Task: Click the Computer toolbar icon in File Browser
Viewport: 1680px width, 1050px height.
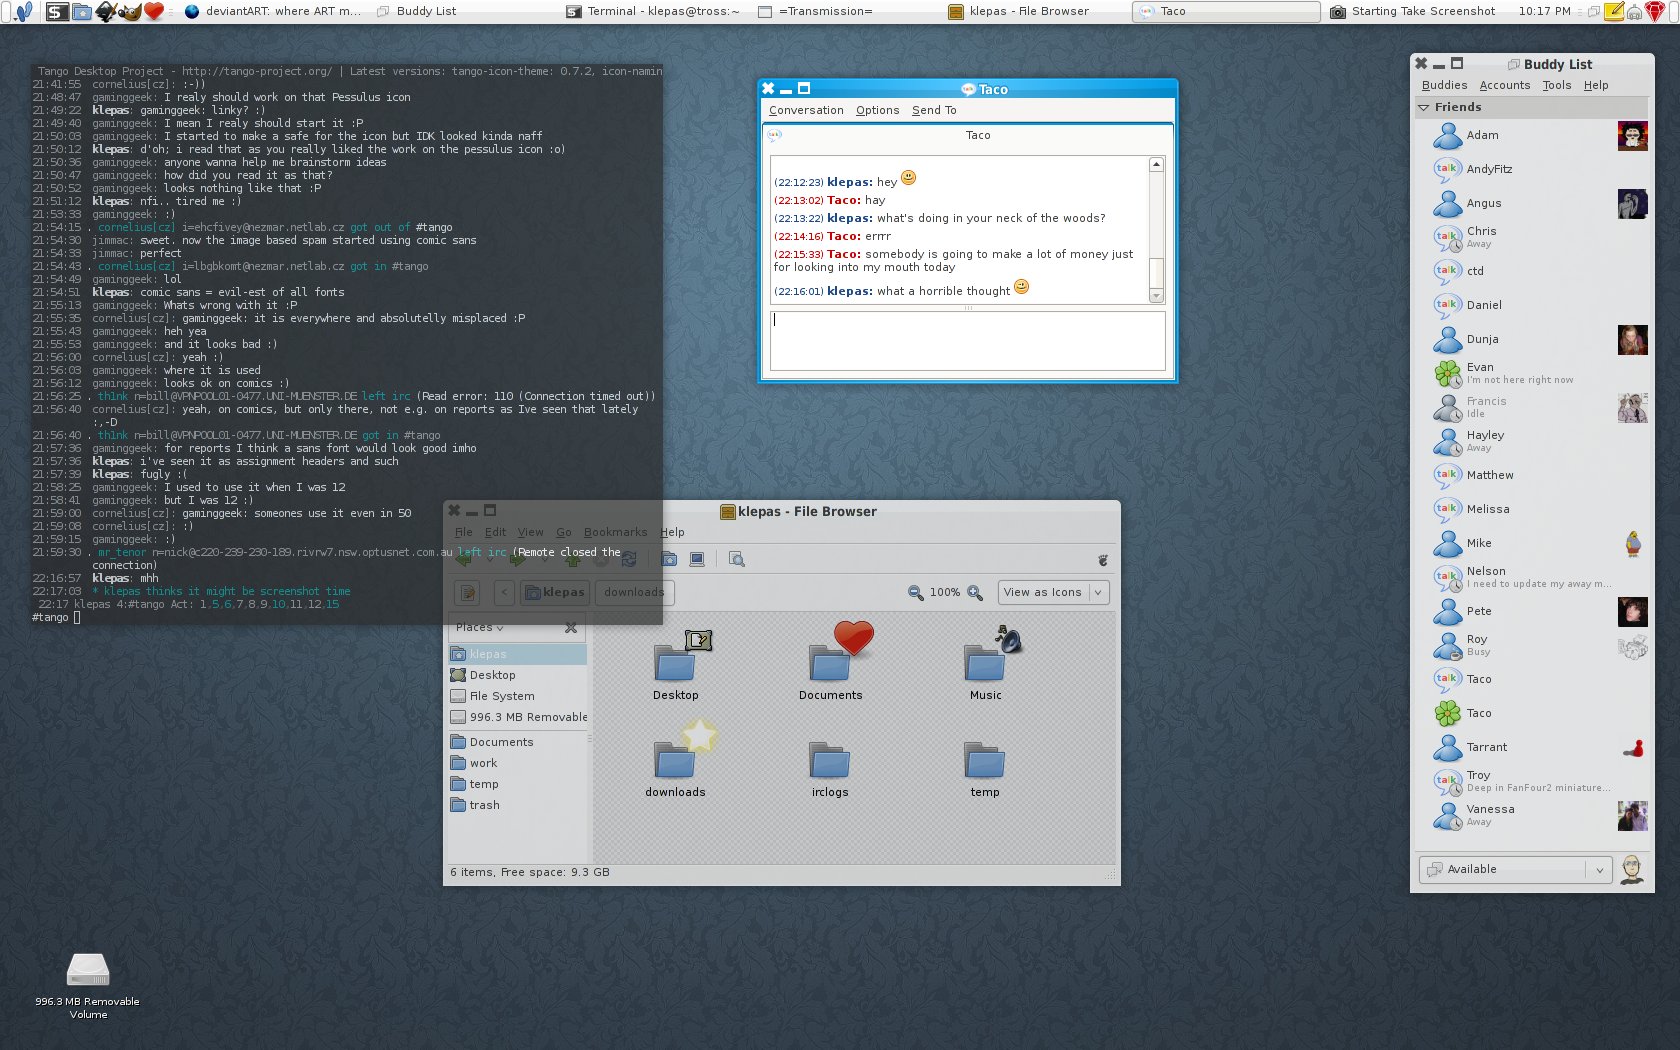Action: [x=697, y=559]
